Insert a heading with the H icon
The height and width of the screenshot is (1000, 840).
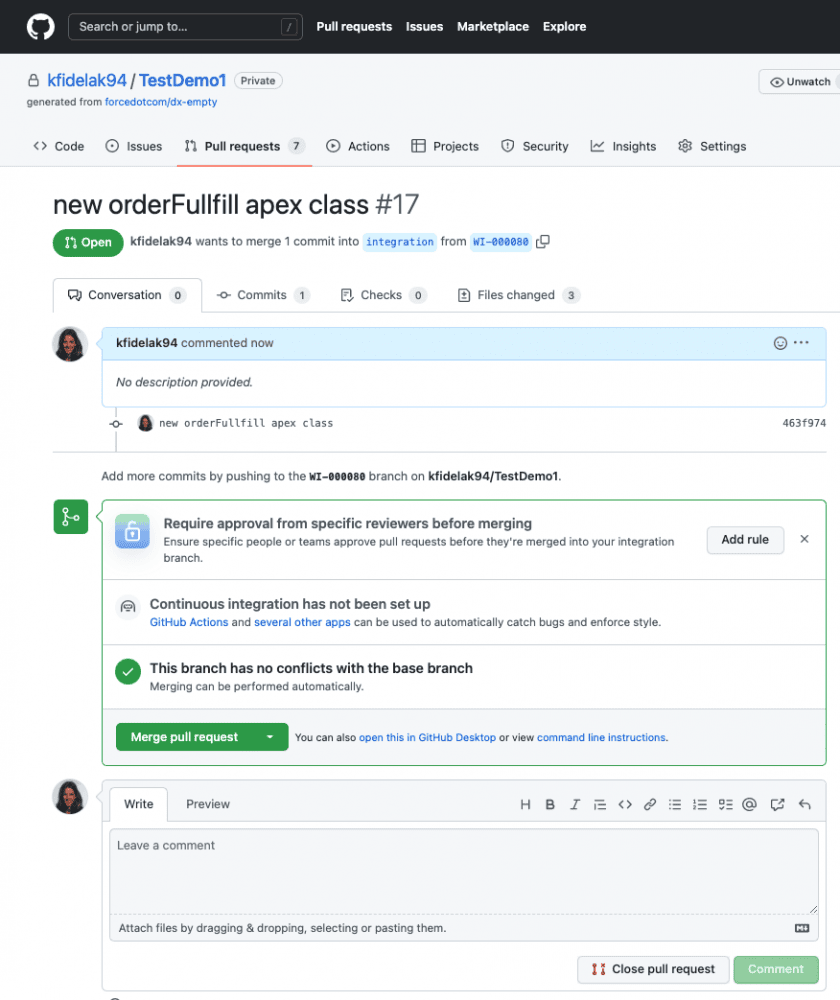tap(525, 805)
